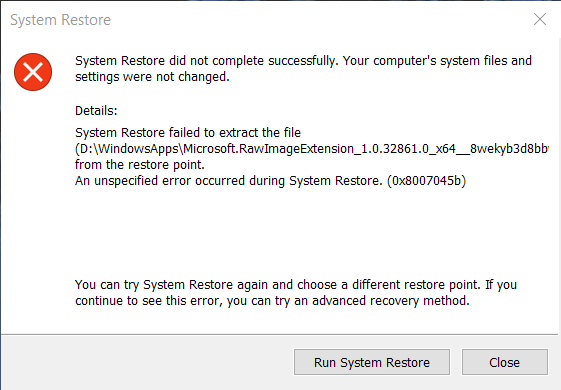
Task: Click the error code (0x8007045b)
Action: pyautogui.click(x=426, y=181)
